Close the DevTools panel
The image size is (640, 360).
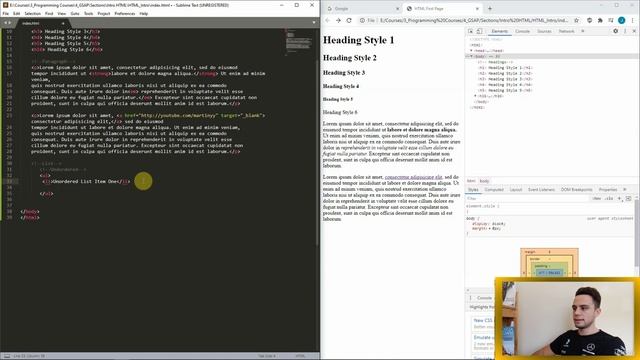pos(634,31)
